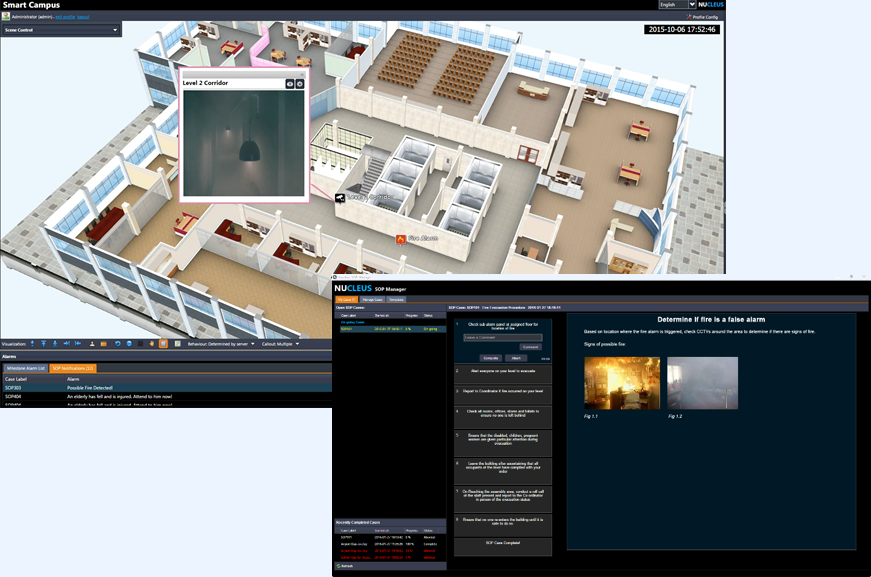Click the Leave a Comment input field

click(503, 338)
